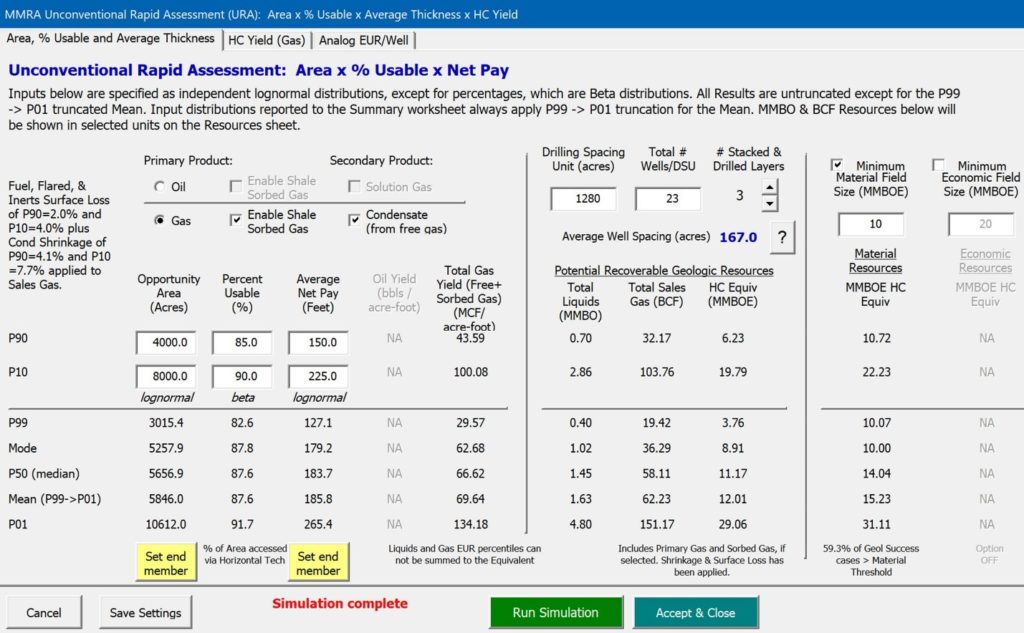Click the Mean Percent Usable value 87.6
Screen dimensions: 1024x633
[x=242, y=499]
